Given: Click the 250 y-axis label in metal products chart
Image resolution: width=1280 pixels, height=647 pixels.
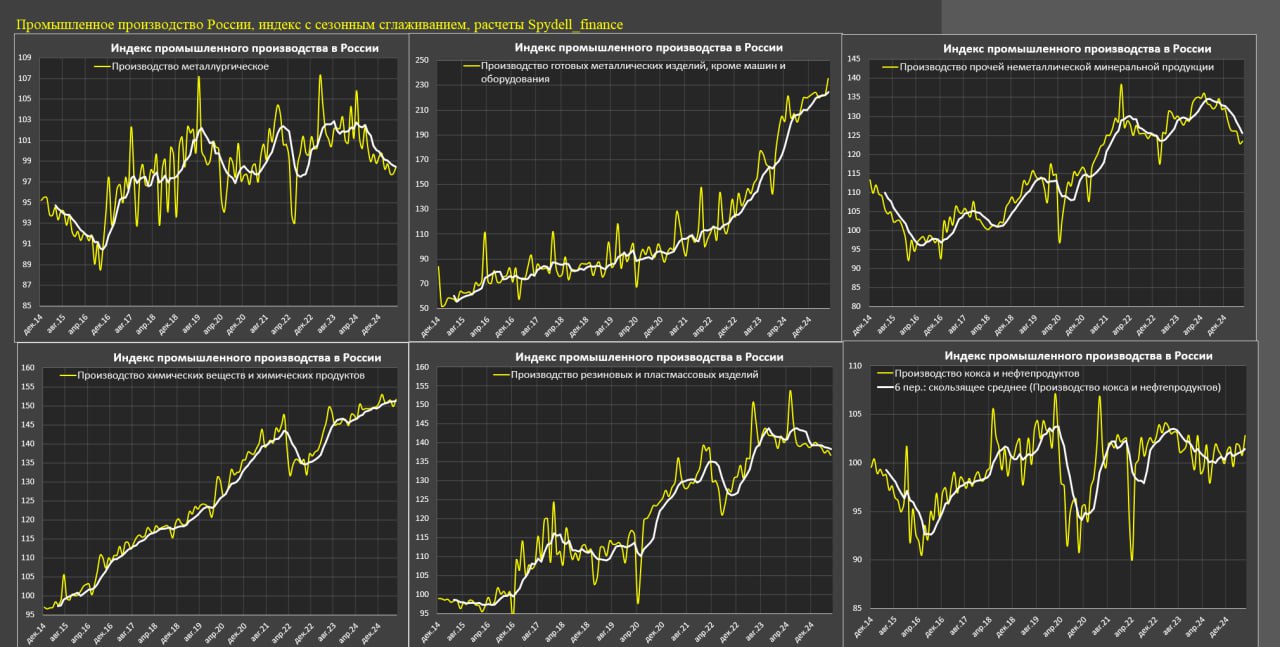Looking at the screenshot, I should point(421,60).
